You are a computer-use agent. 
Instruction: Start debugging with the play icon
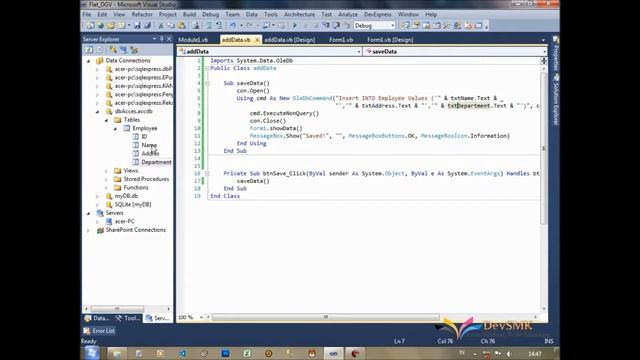tap(295, 26)
